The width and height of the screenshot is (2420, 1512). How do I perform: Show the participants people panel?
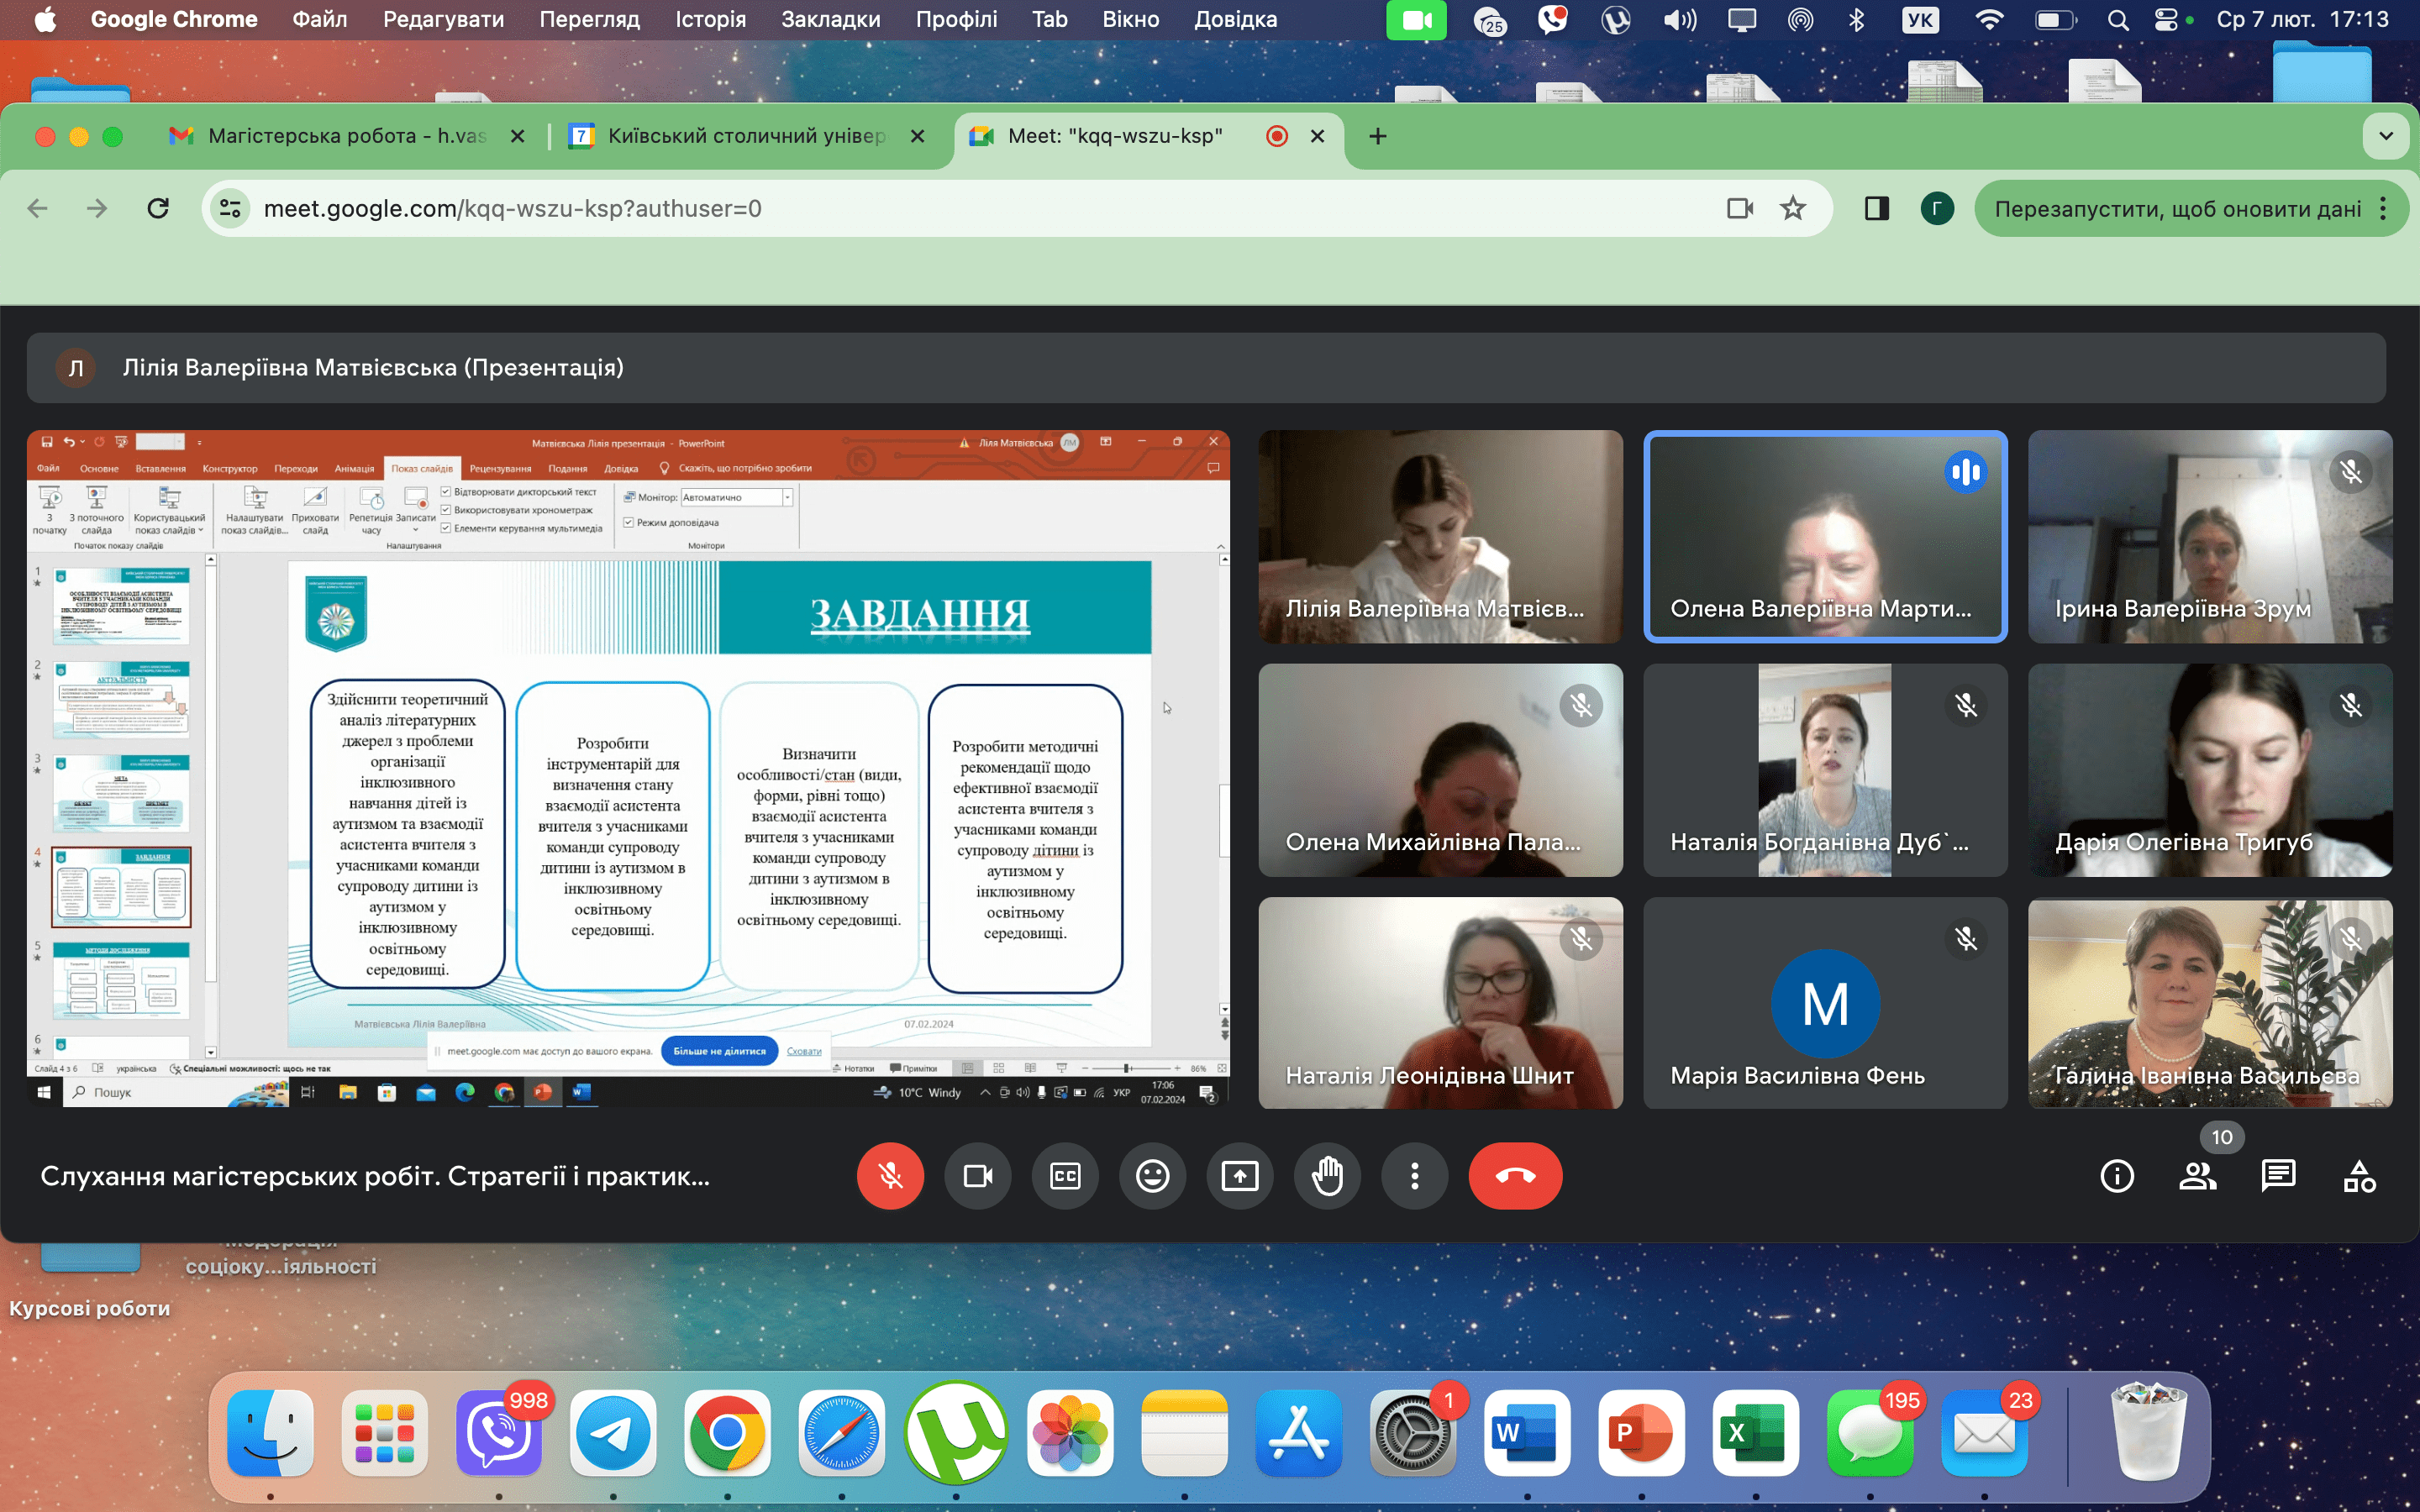click(x=2197, y=1176)
